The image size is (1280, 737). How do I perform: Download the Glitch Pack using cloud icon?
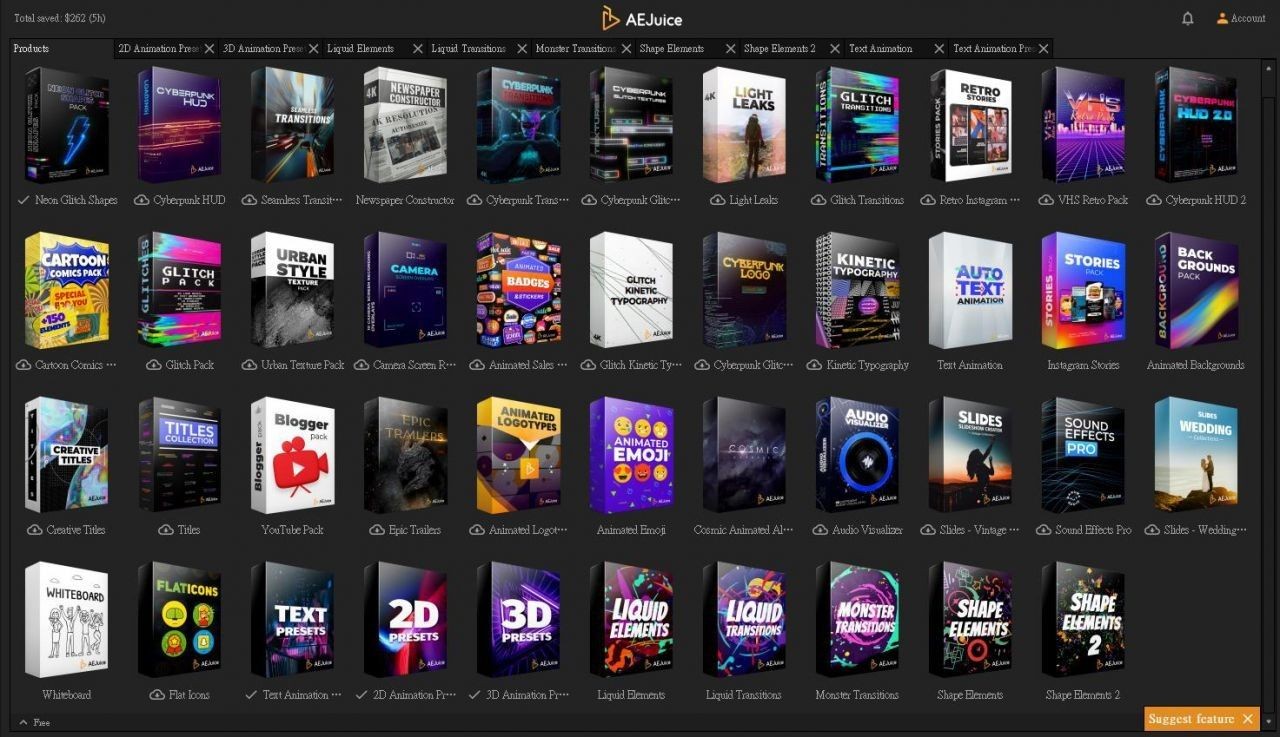(x=153, y=365)
